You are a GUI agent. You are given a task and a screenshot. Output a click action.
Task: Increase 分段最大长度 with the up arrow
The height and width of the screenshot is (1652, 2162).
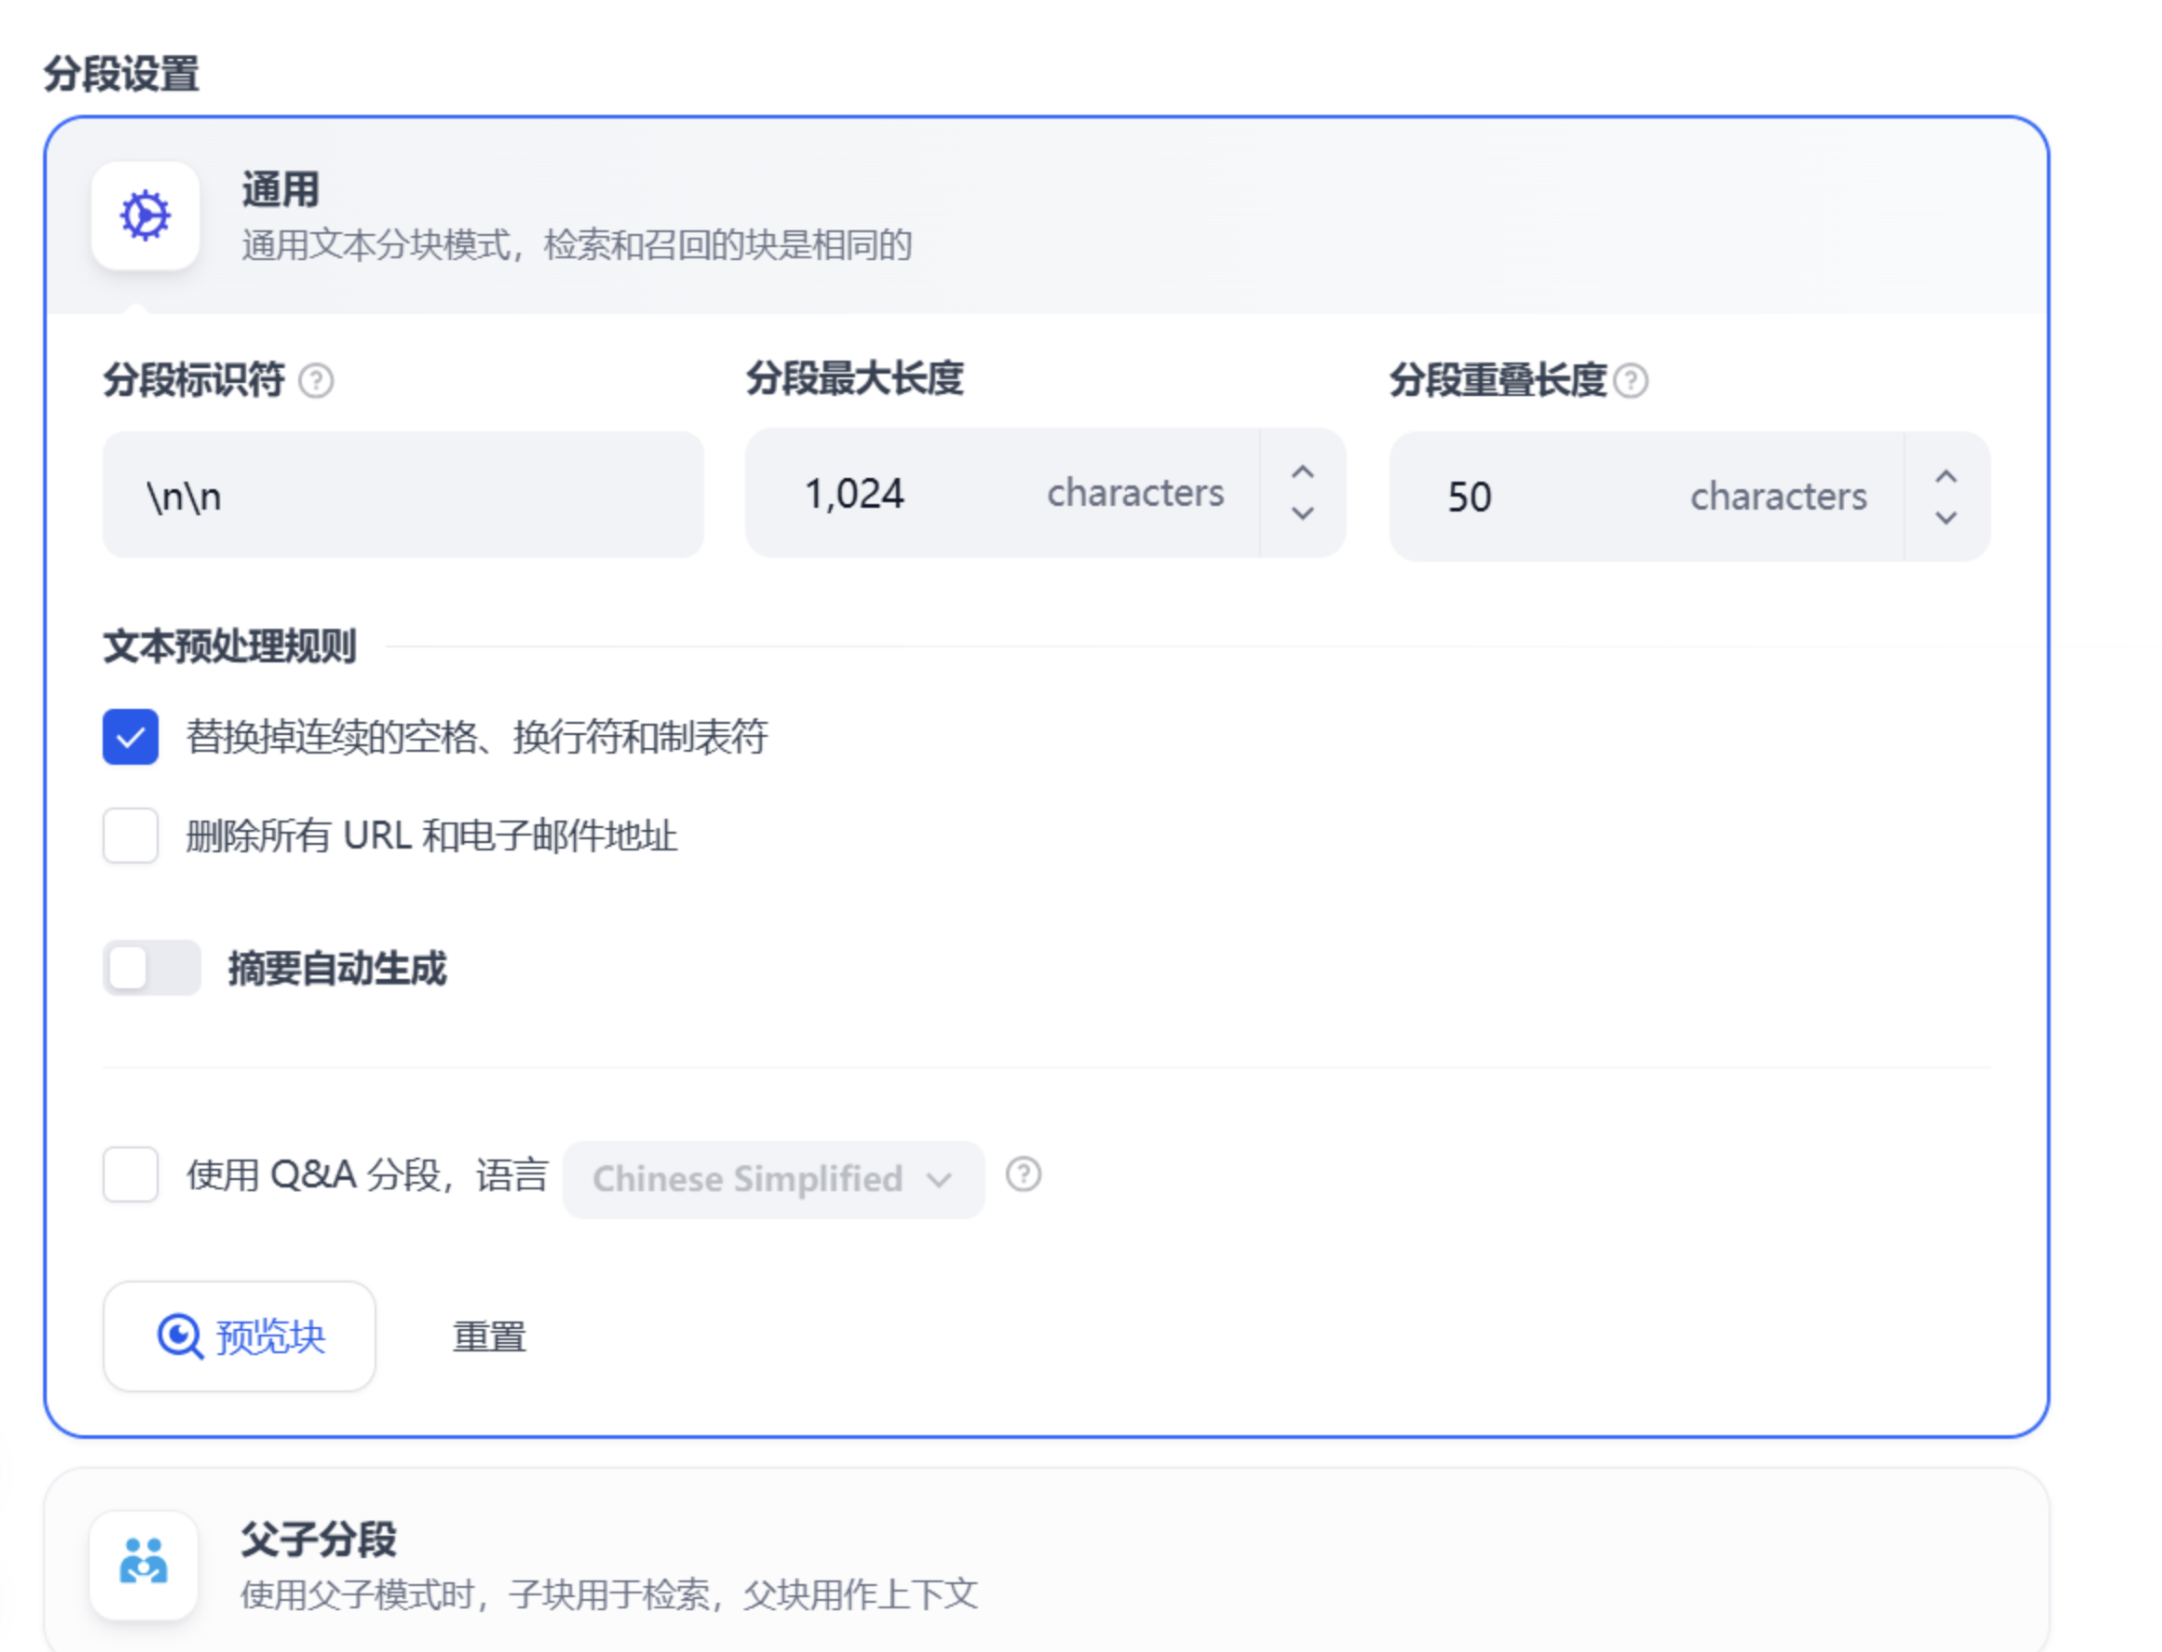click(1302, 472)
